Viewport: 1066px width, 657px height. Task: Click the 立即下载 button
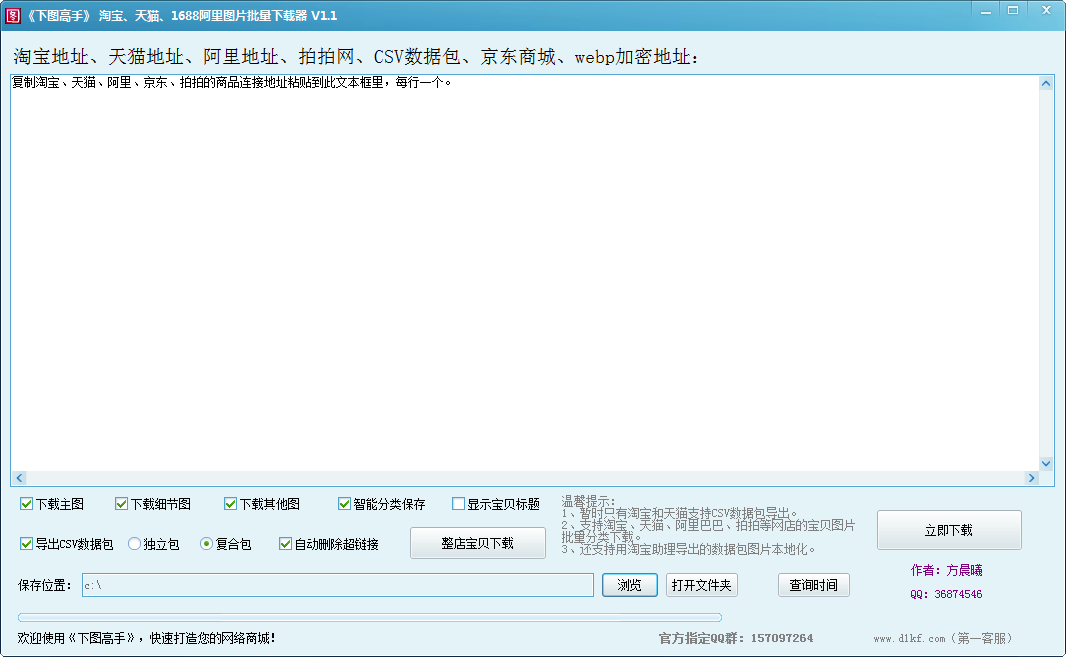[x=948, y=530]
